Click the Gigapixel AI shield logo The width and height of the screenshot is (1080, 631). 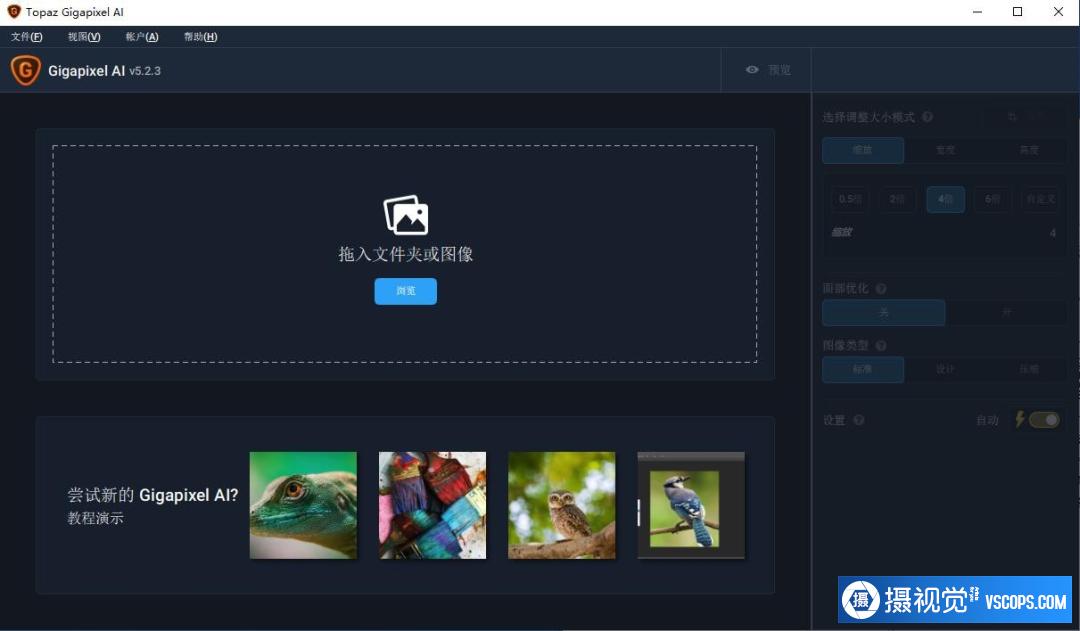pyautogui.click(x=25, y=70)
